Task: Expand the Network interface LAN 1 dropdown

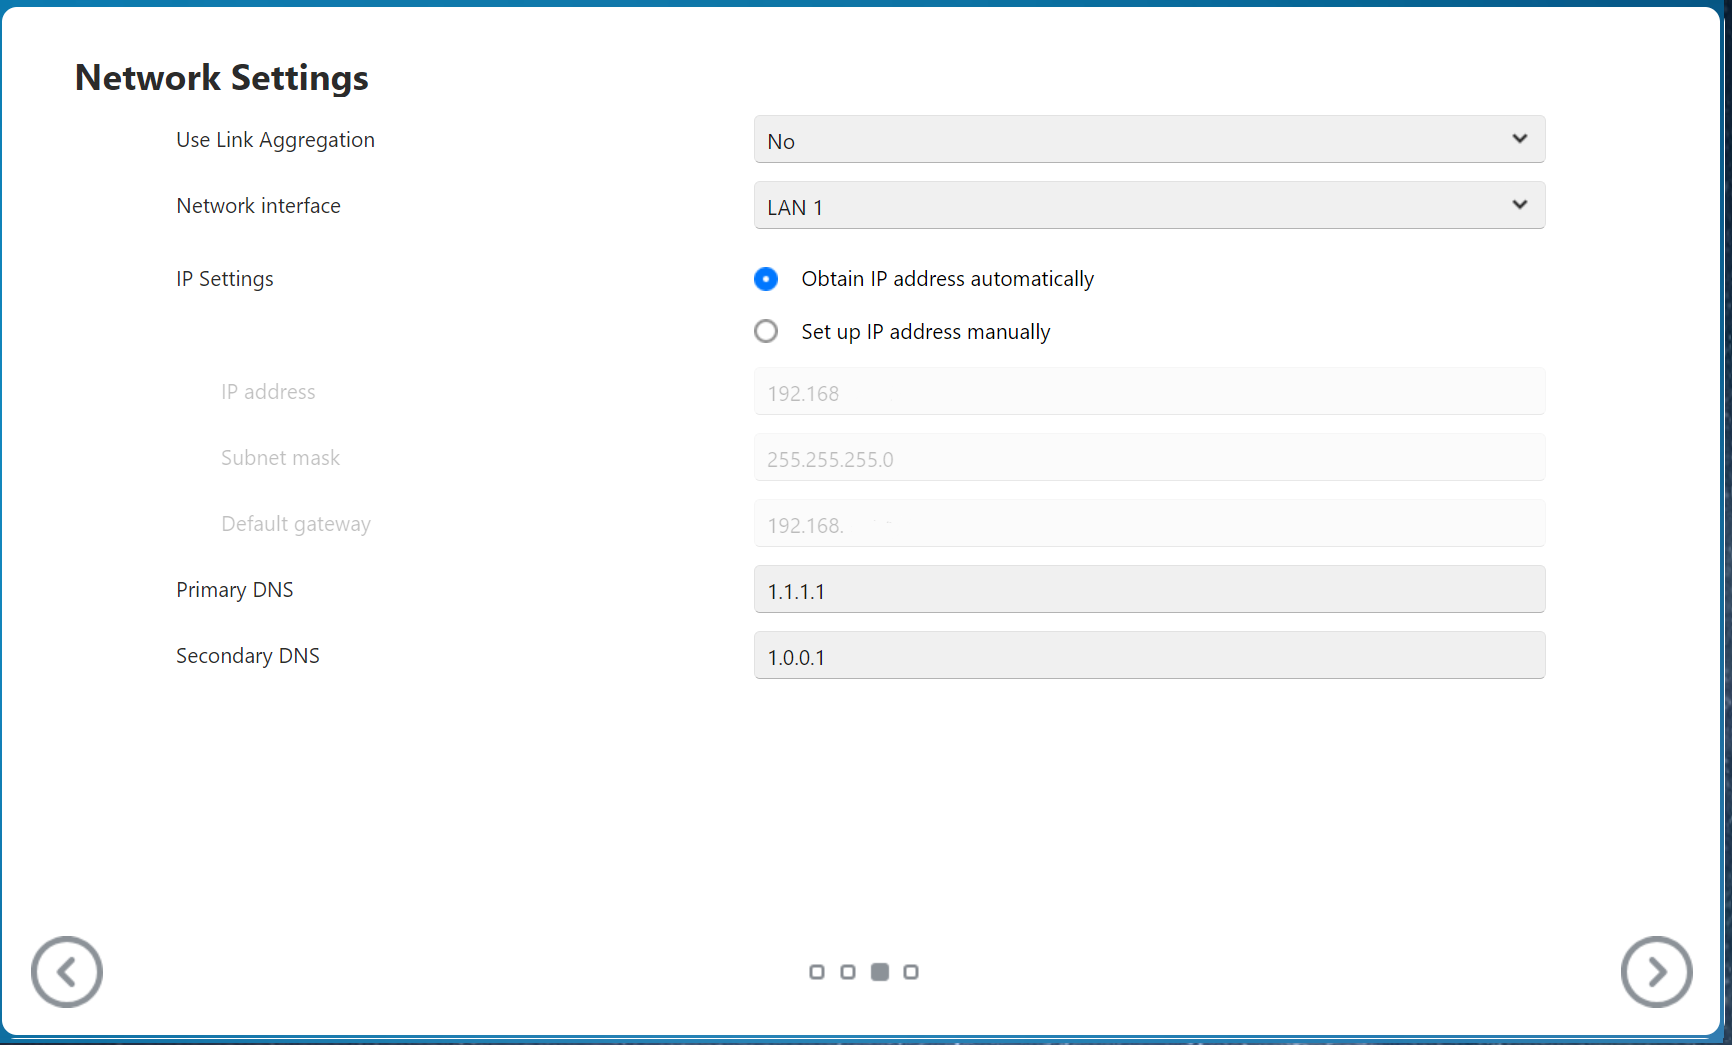Action: click(1149, 206)
